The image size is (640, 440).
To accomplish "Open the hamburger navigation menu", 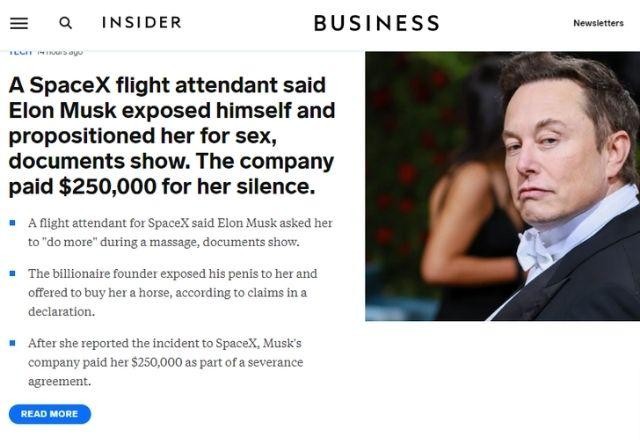I will (x=19, y=22).
